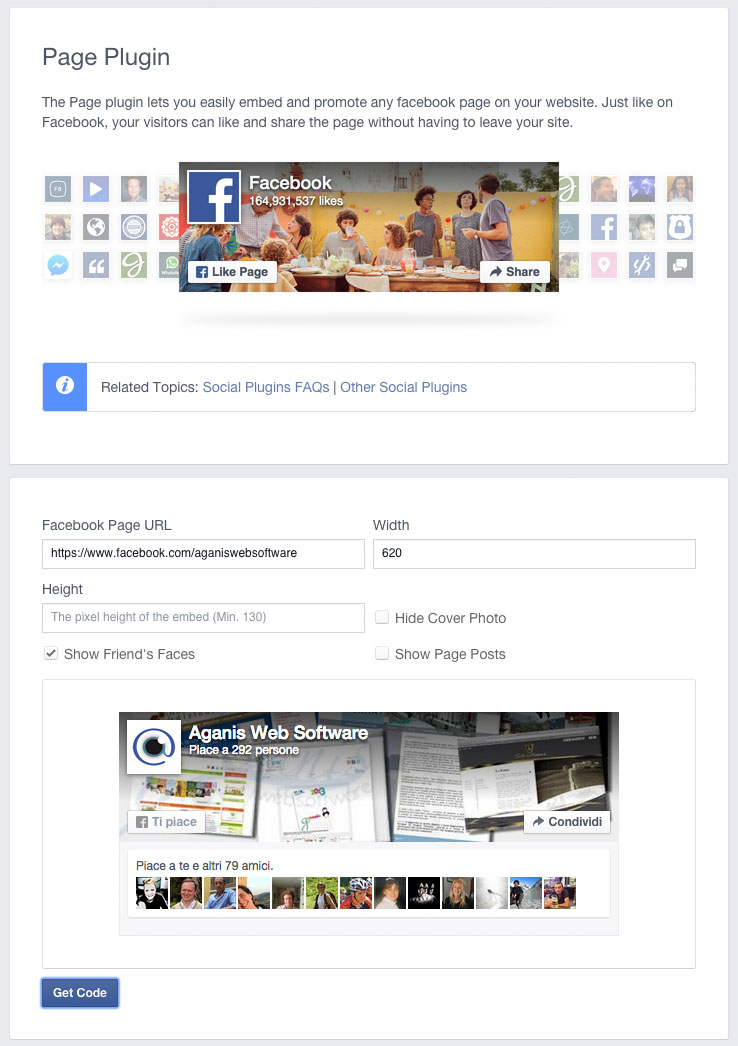The width and height of the screenshot is (738, 1046).
Task: Click the Get Code button
Action: click(x=80, y=993)
